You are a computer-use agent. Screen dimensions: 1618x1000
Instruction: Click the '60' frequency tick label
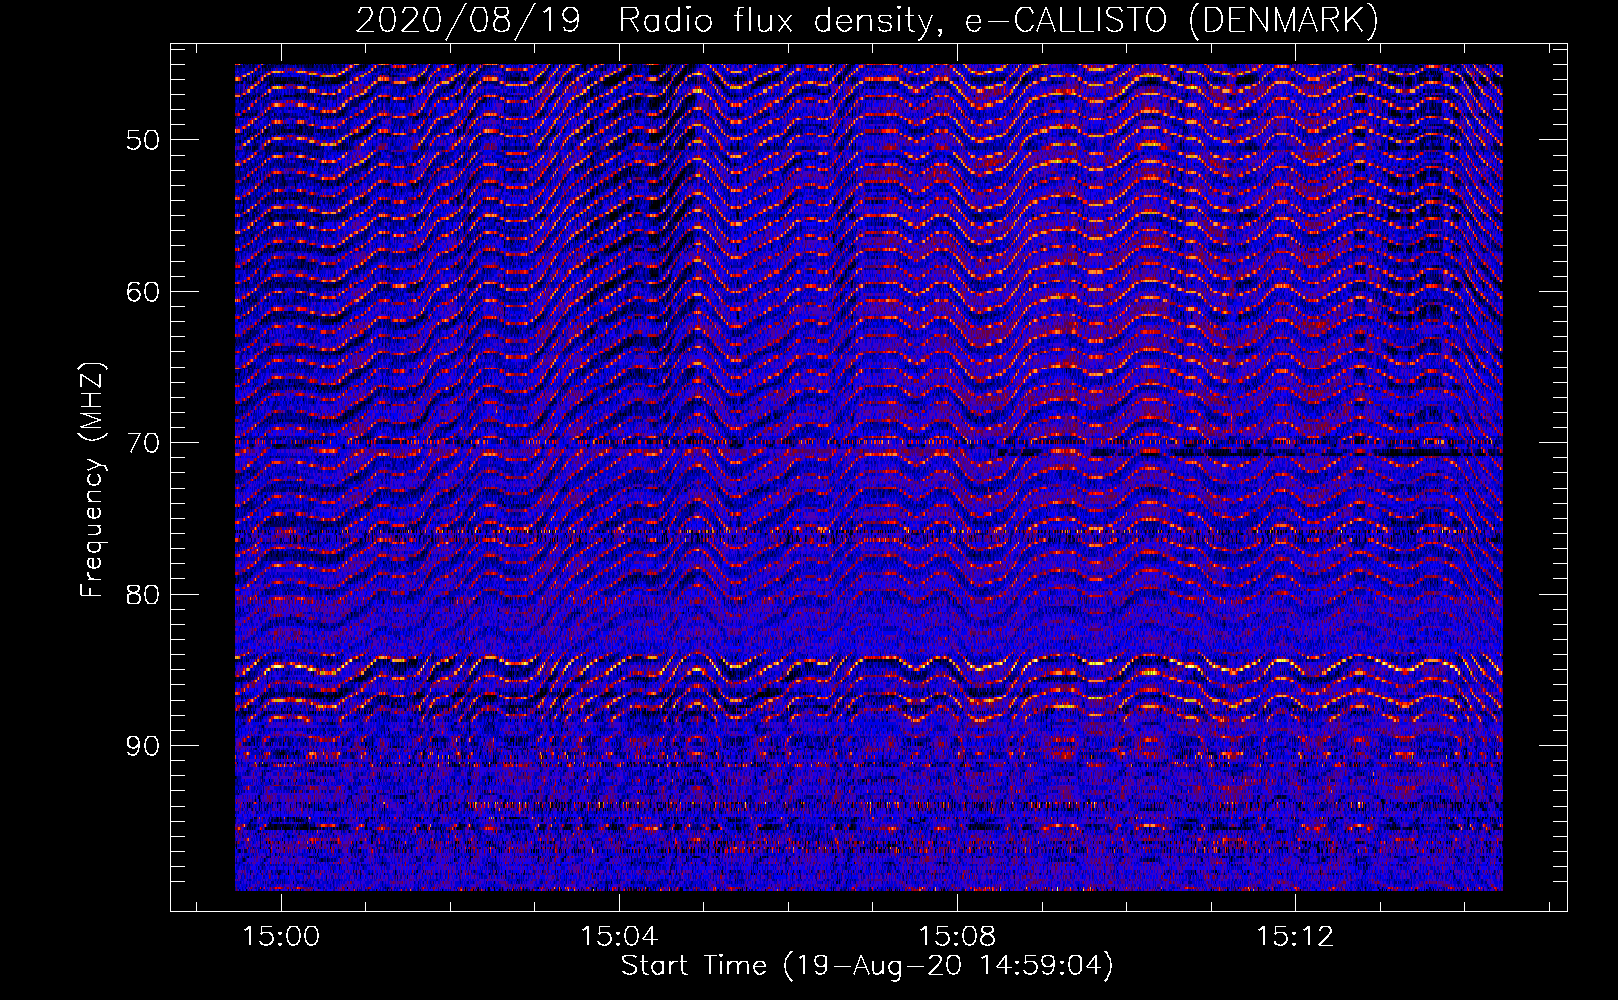tap(143, 292)
